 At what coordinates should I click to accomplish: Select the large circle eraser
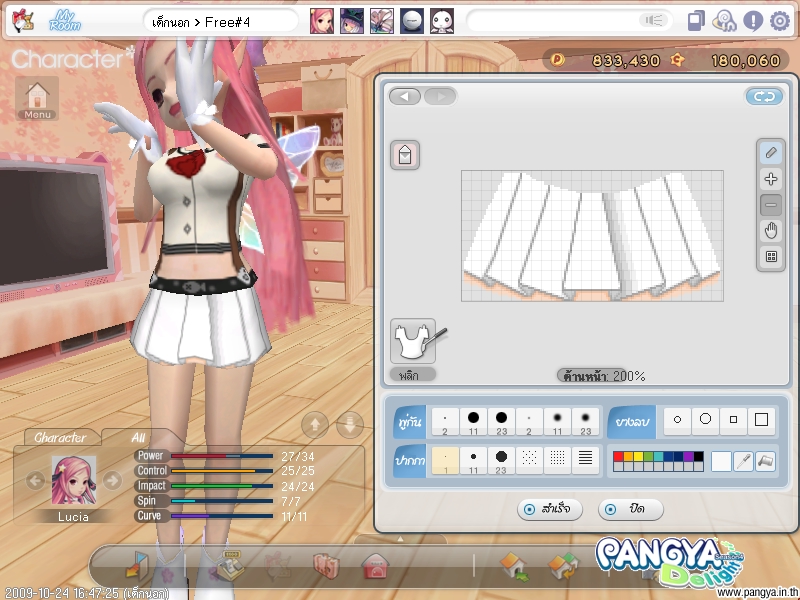[706, 420]
